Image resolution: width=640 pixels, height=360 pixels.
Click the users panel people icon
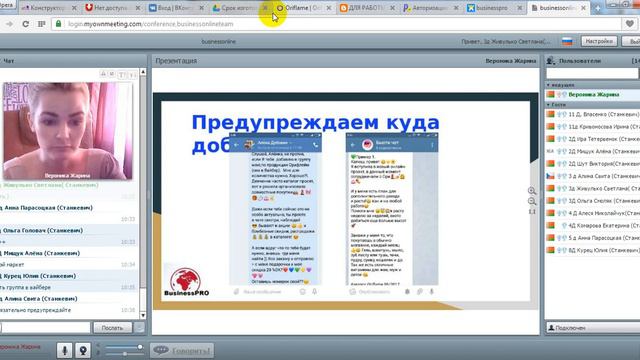coord(551,60)
